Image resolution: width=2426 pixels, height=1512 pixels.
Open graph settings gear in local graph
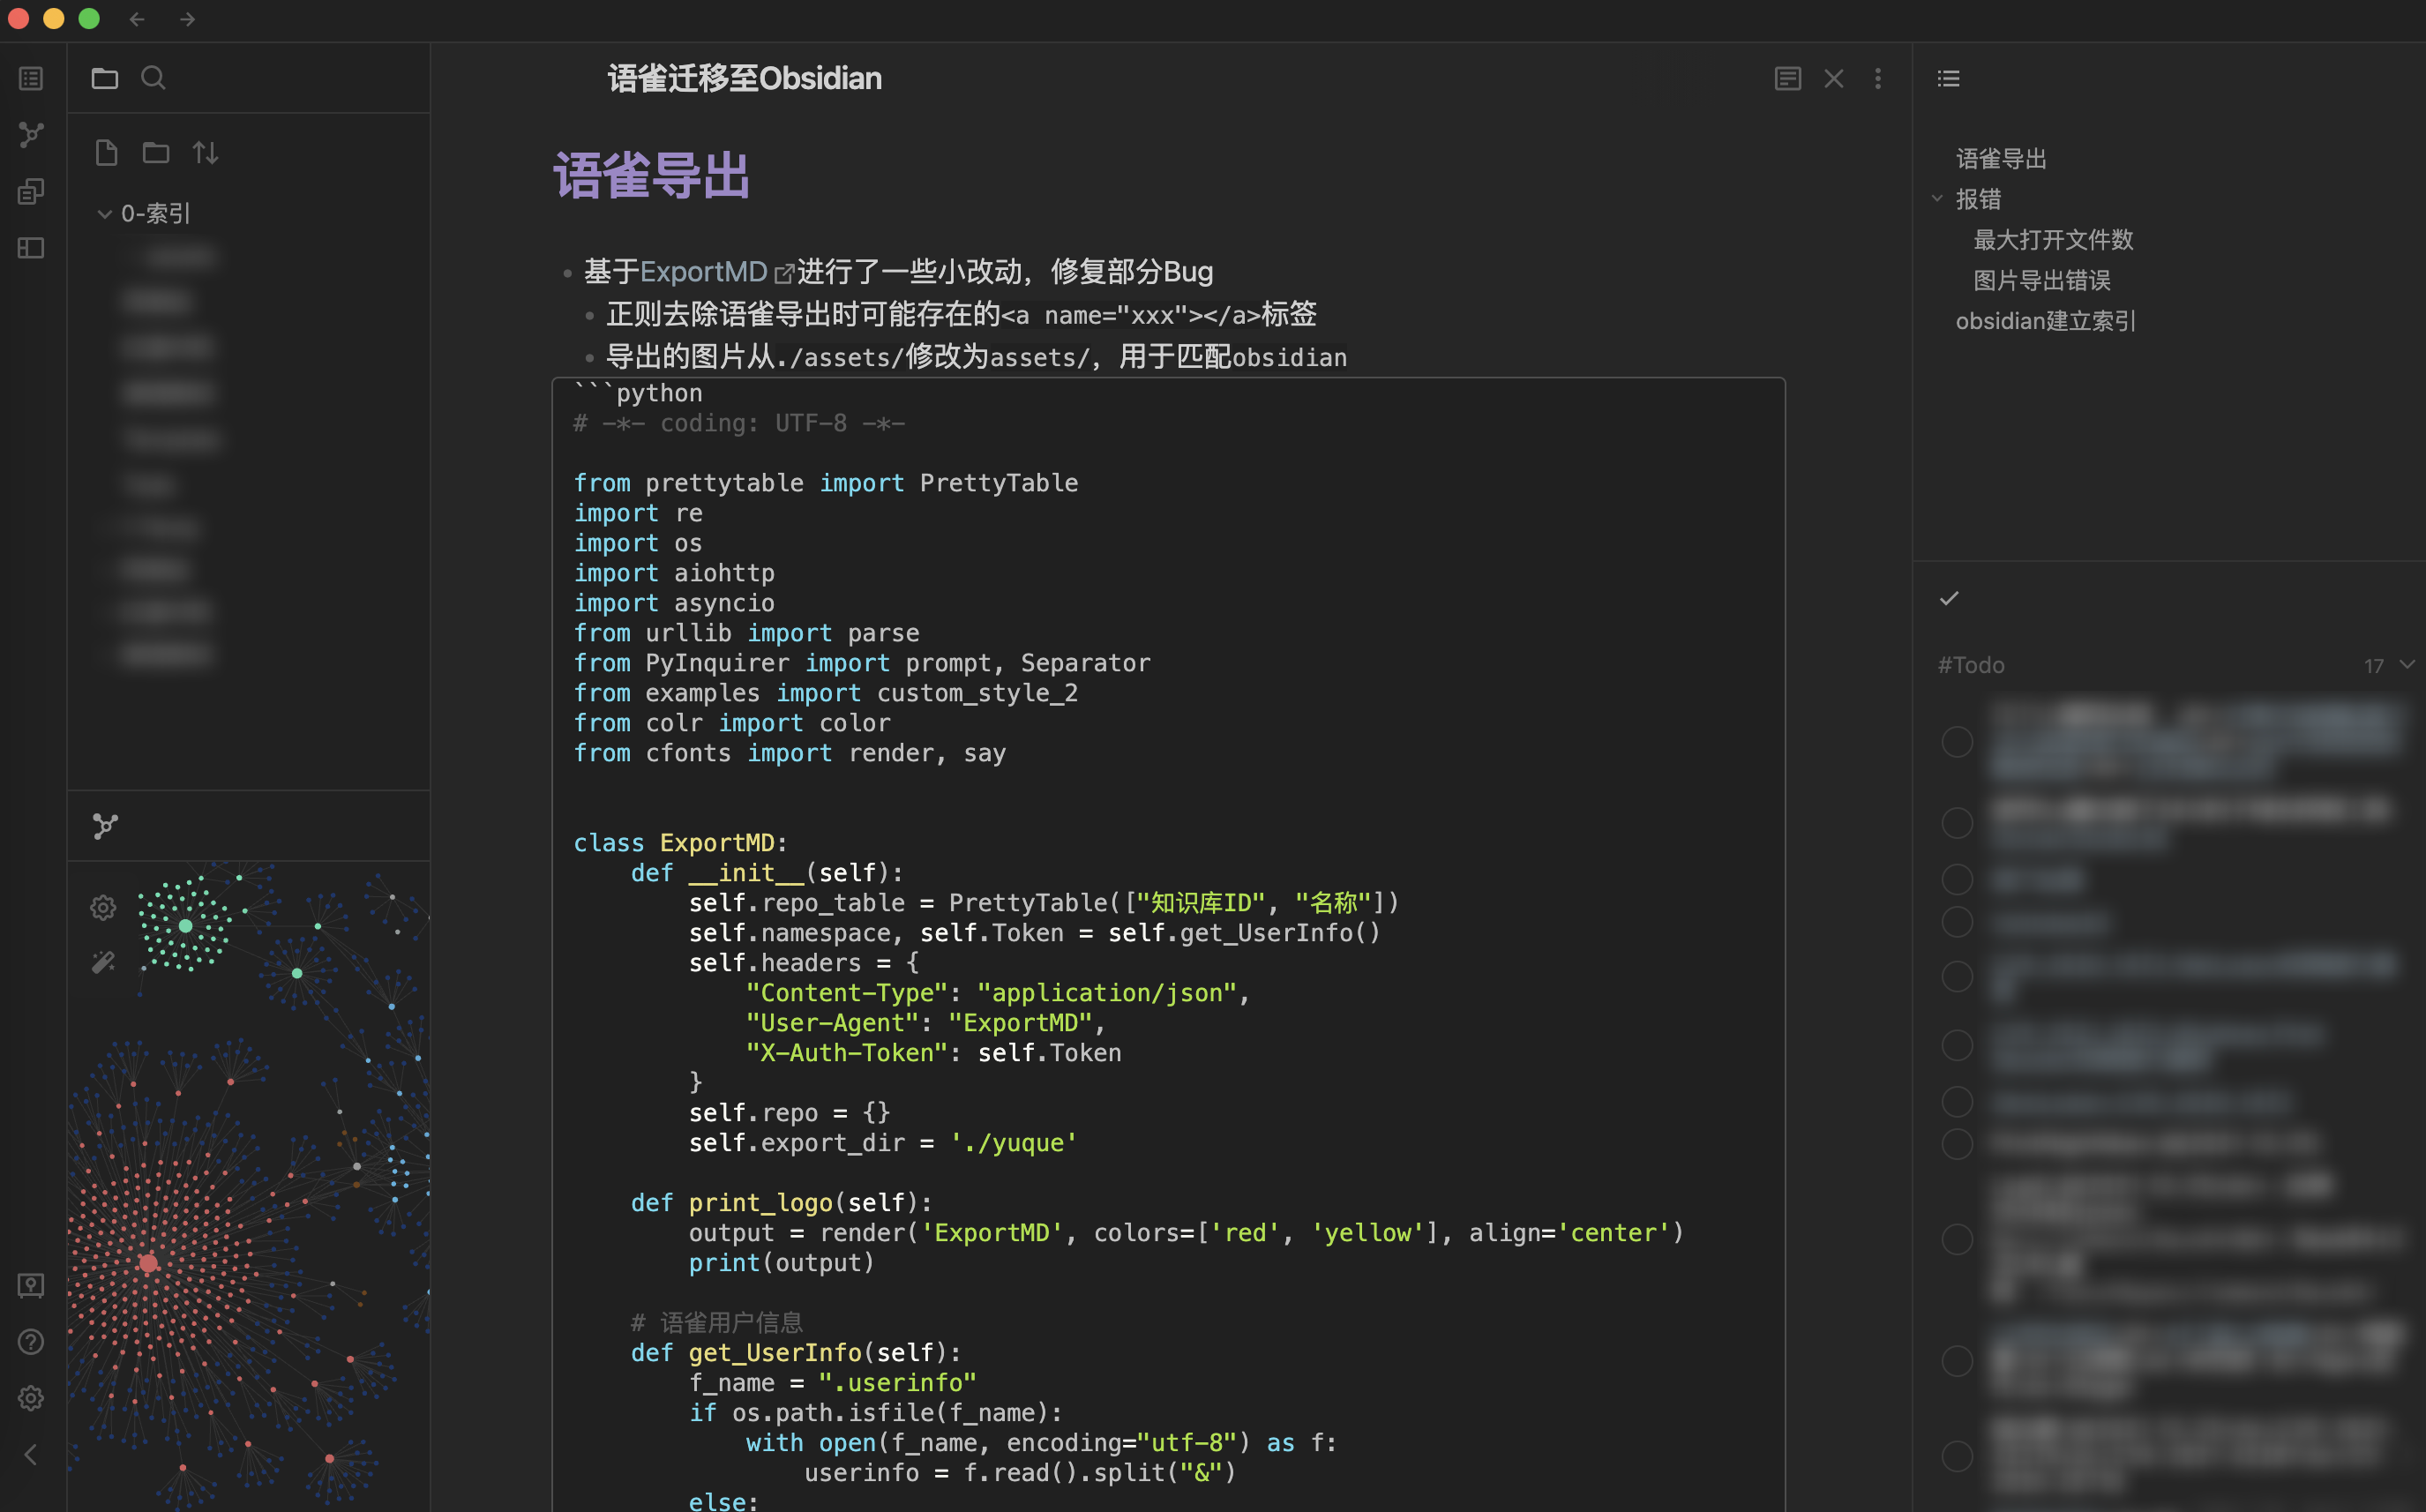click(103, 908)
